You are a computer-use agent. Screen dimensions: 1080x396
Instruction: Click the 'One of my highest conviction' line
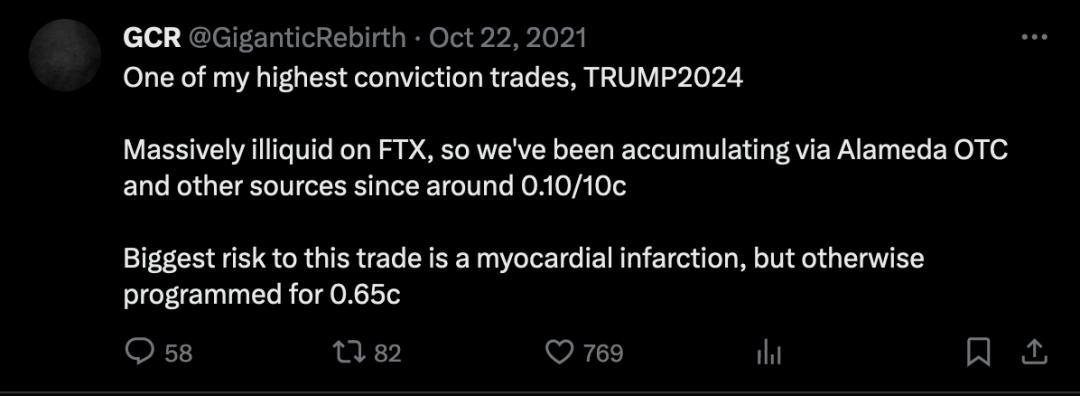433,79
